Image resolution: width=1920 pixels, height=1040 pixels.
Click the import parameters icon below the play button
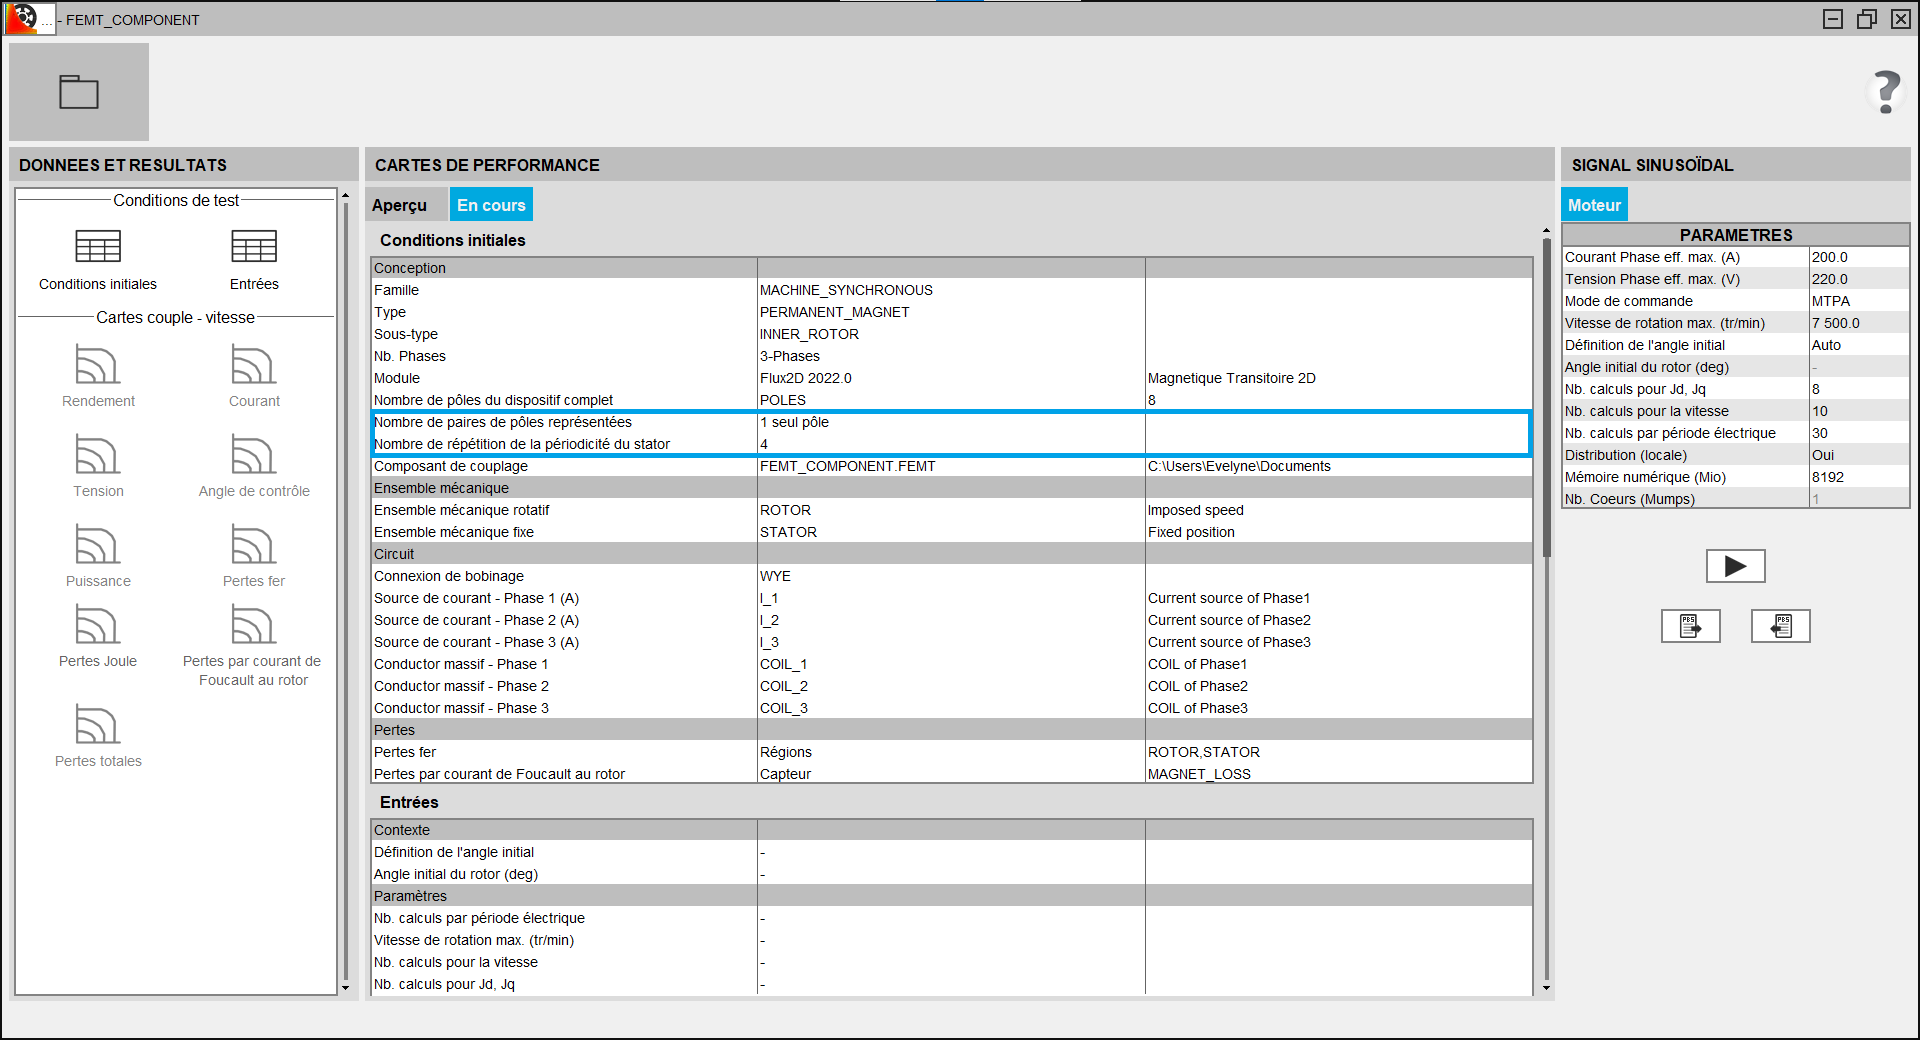point(1780,626)
